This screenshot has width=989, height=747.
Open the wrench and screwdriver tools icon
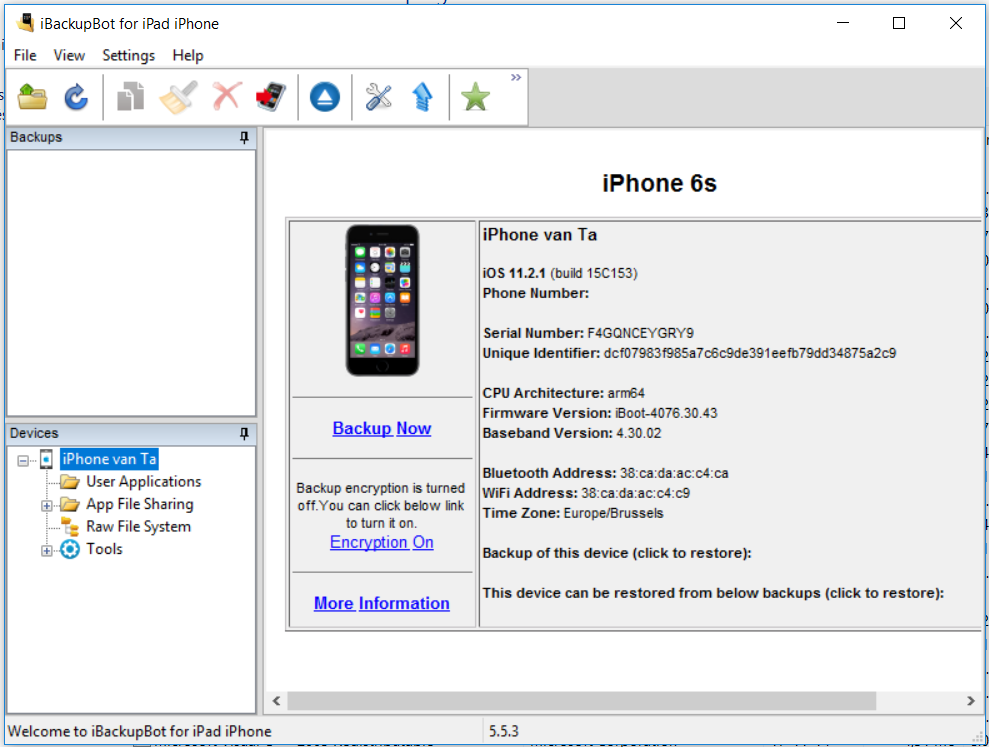click(x=378, y=97)
